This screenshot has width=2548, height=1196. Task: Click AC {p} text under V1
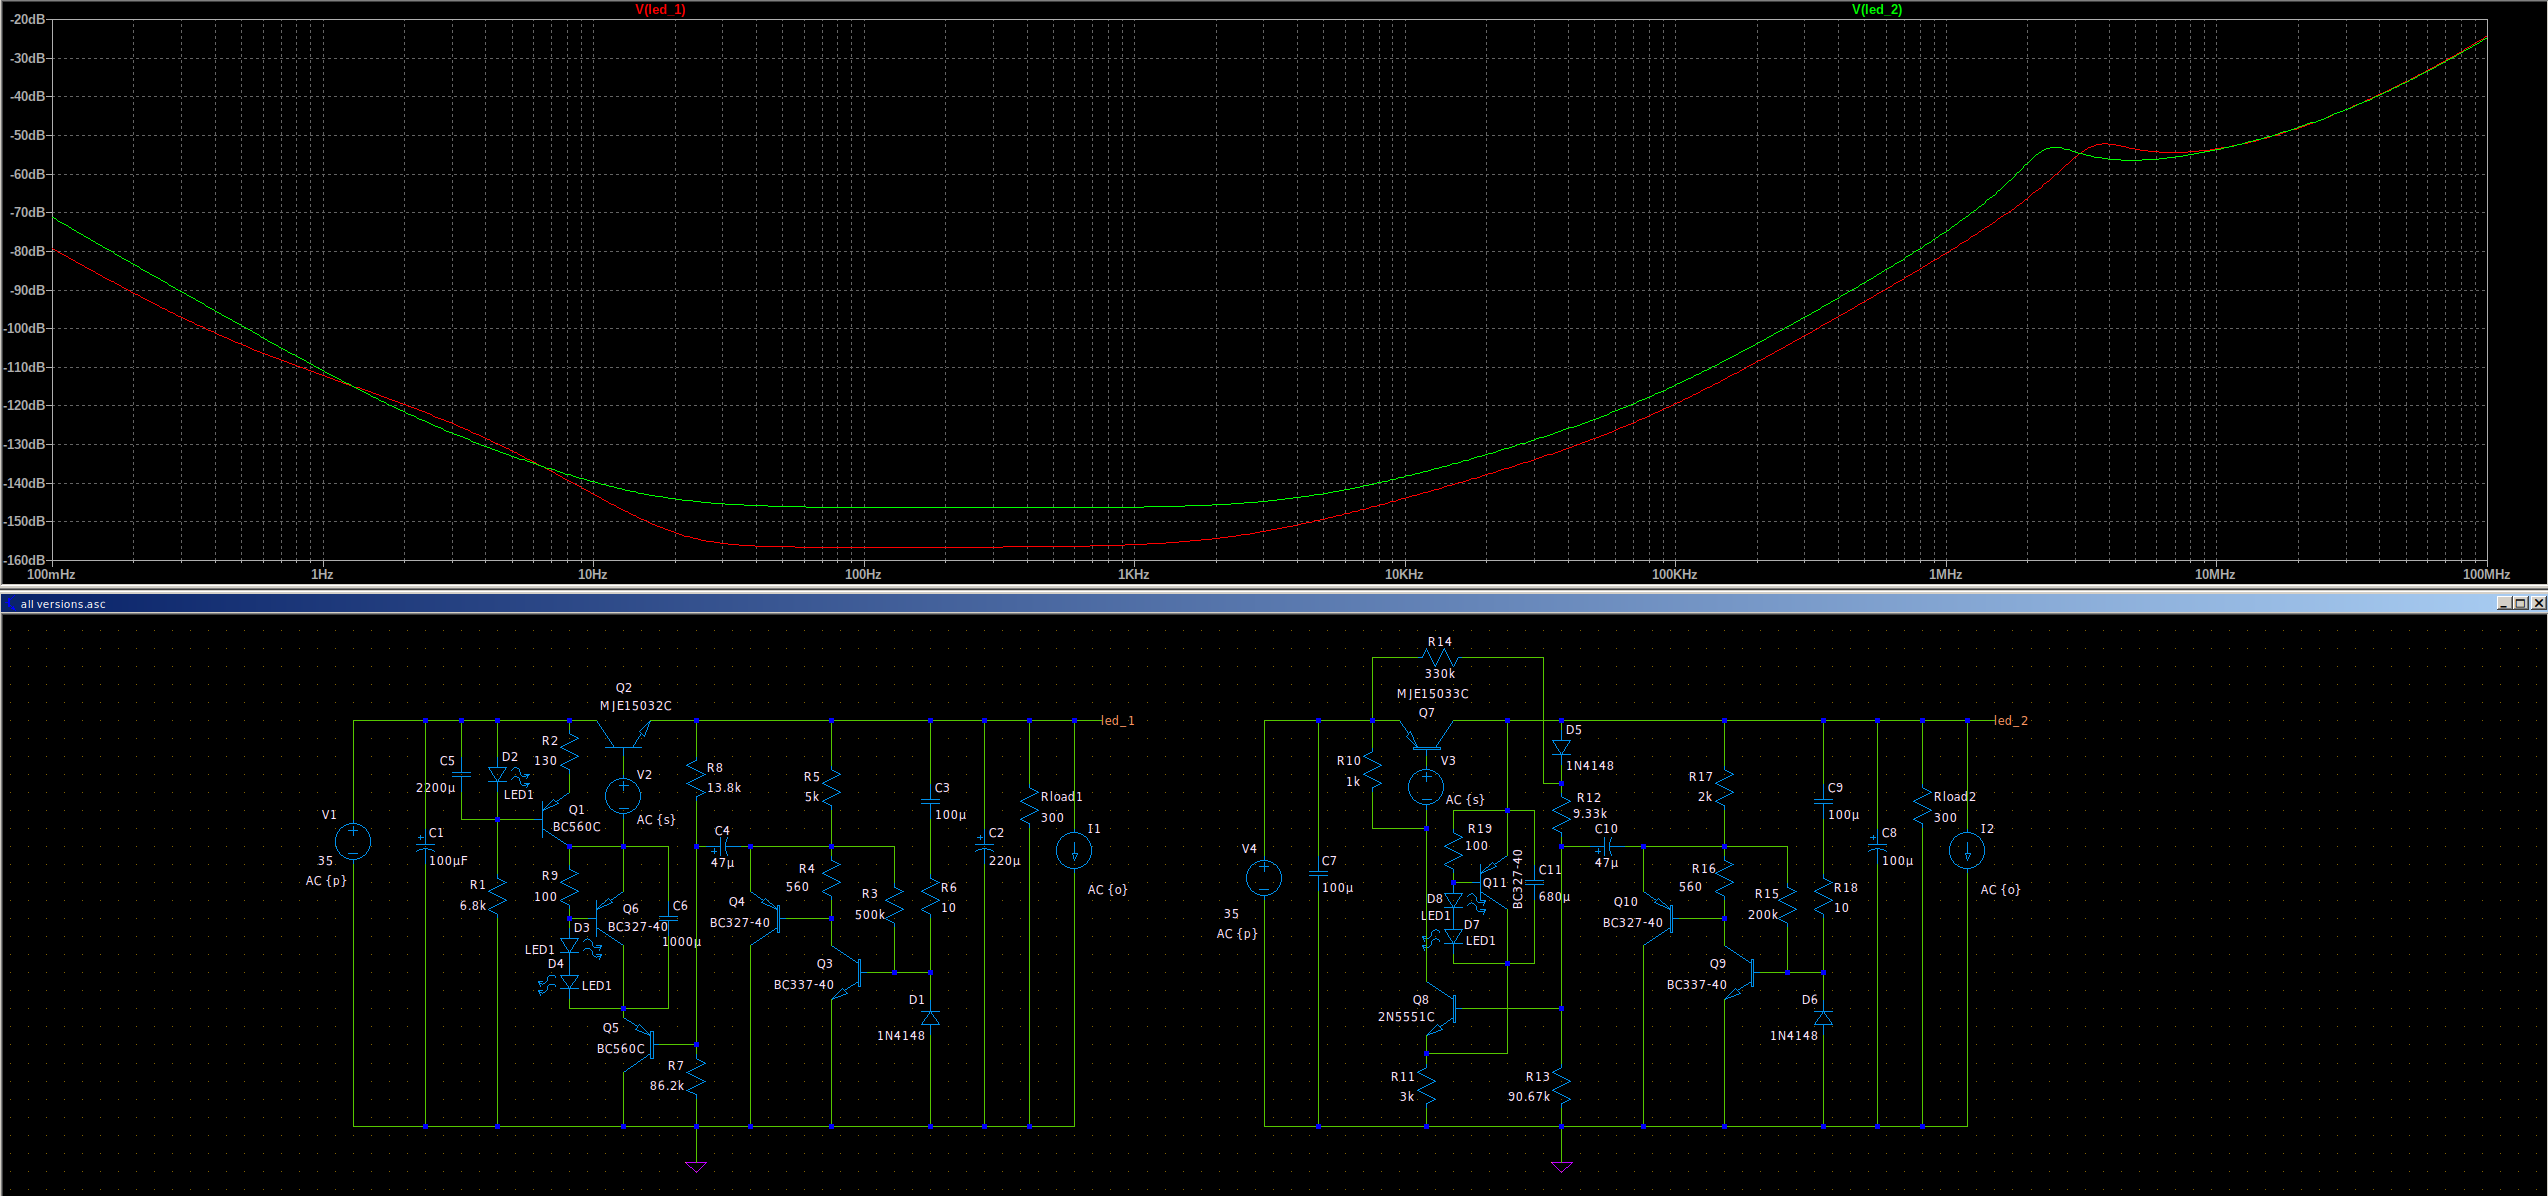tap(326, 881)
